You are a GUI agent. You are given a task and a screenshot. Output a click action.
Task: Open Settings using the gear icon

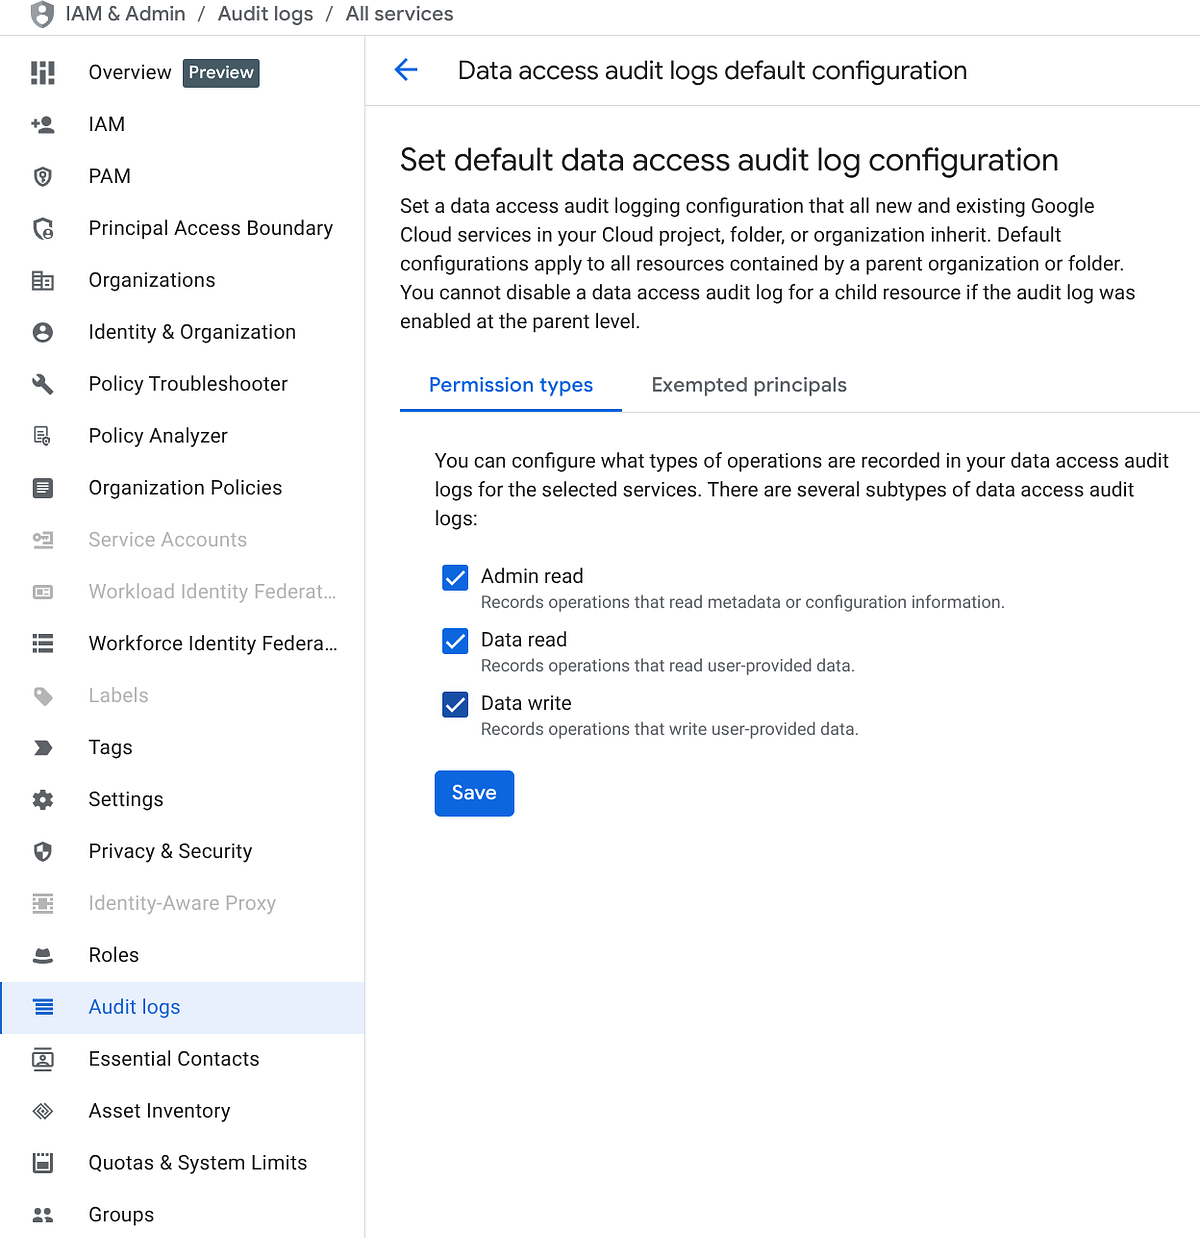(42, 799)
